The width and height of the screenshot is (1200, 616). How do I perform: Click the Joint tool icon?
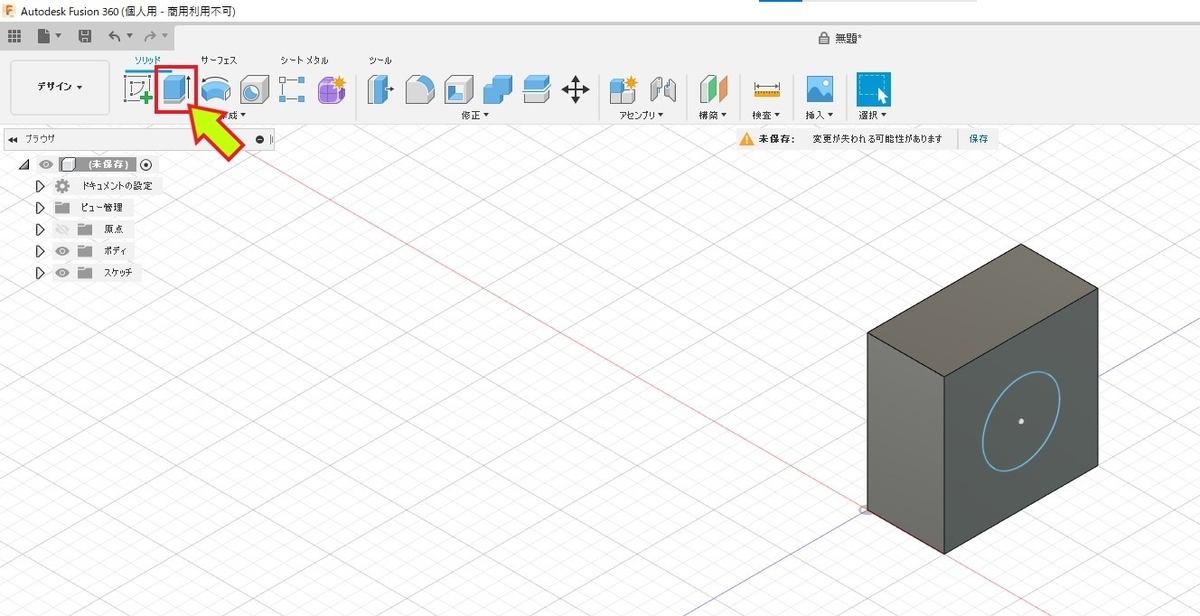663,90
